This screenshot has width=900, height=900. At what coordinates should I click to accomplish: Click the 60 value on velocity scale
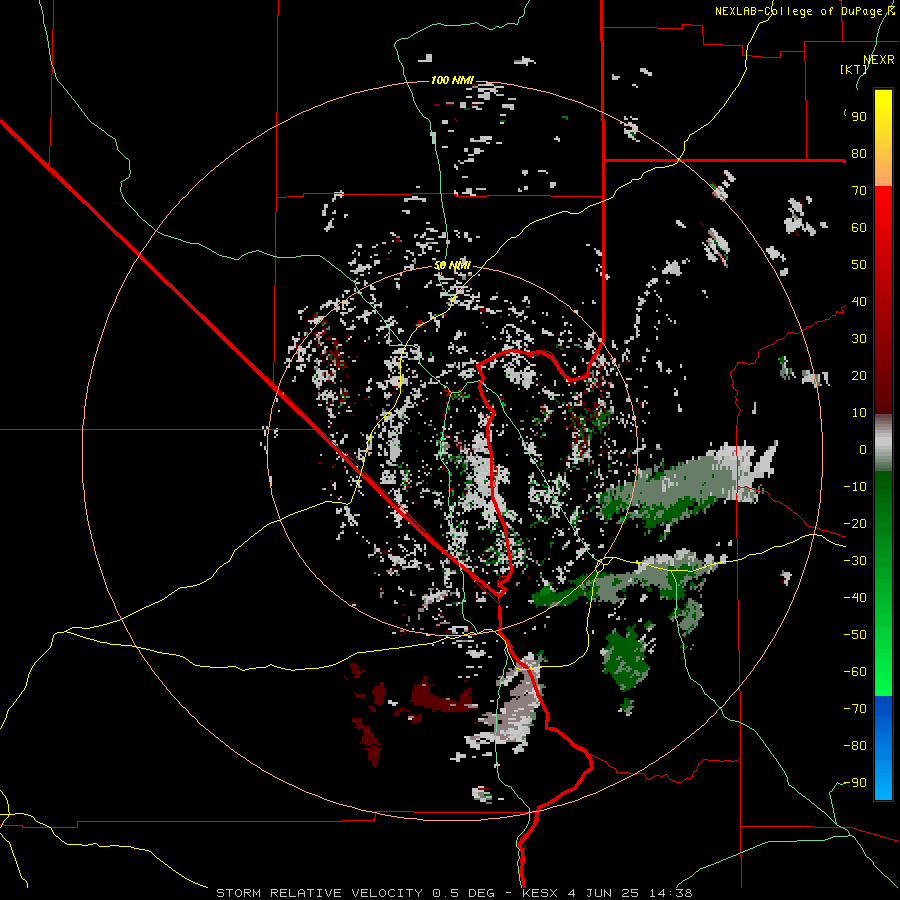(x=859, y=227)
